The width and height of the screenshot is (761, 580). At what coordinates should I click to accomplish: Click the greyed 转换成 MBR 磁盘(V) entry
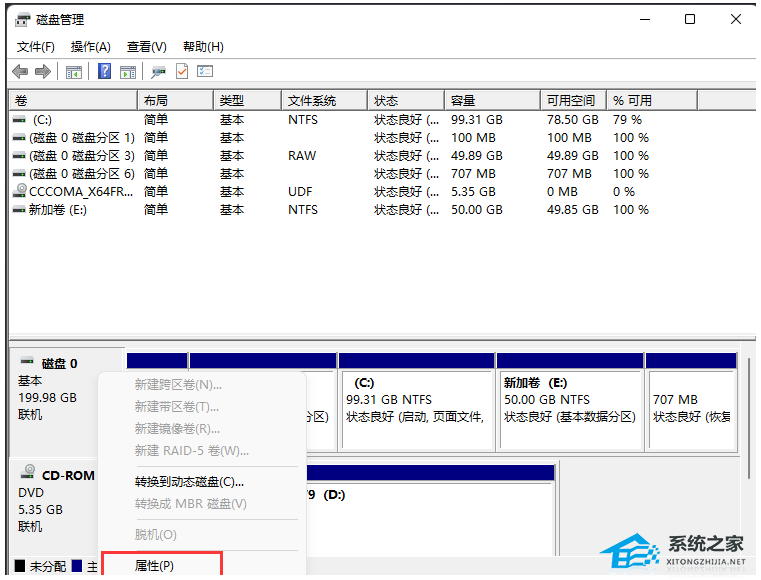coord(191,504)
